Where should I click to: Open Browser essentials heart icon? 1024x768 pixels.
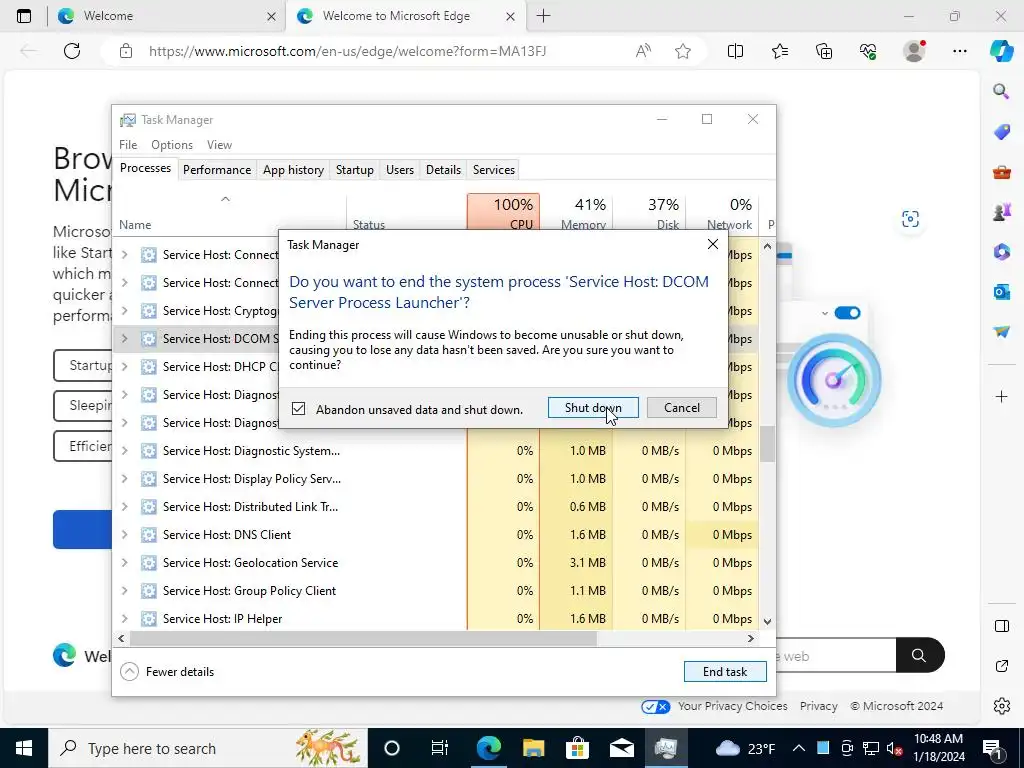pyautogui.click(x=868, y=51)
